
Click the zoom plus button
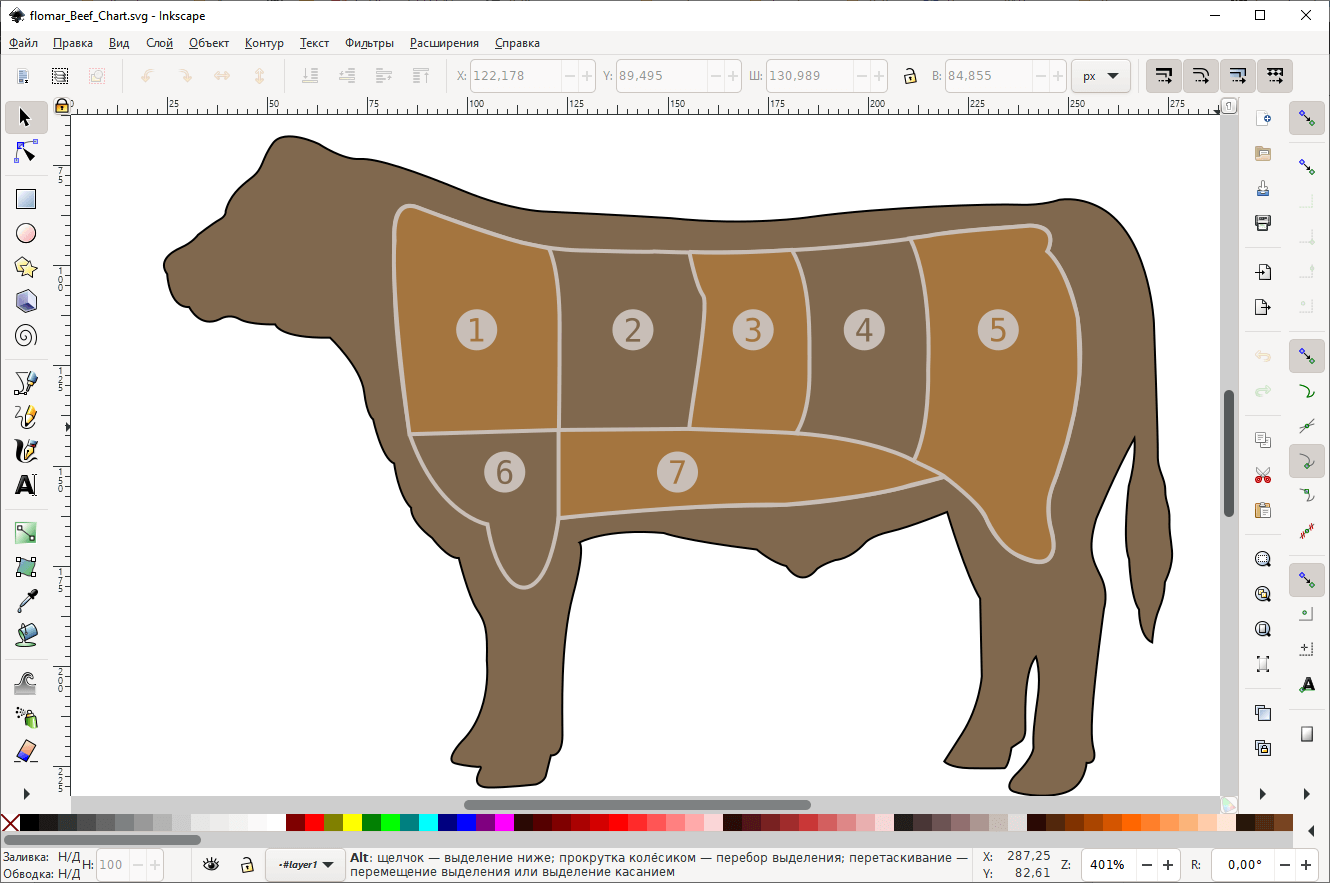point(1166,864)
